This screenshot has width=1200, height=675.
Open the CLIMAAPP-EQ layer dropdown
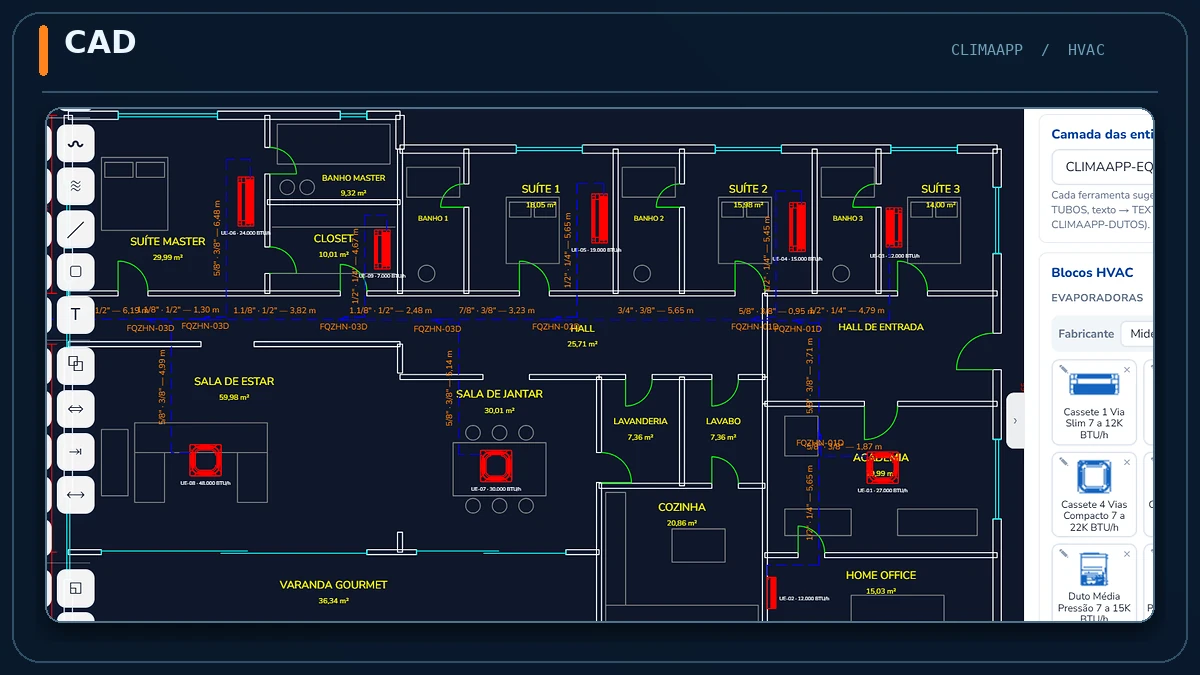1103,167
